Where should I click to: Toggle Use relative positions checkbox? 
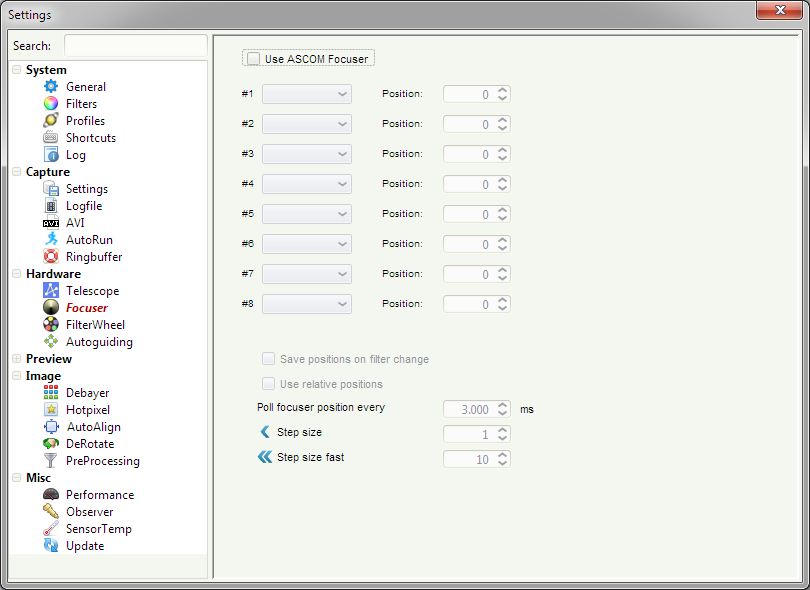click(x=268, y=383)
